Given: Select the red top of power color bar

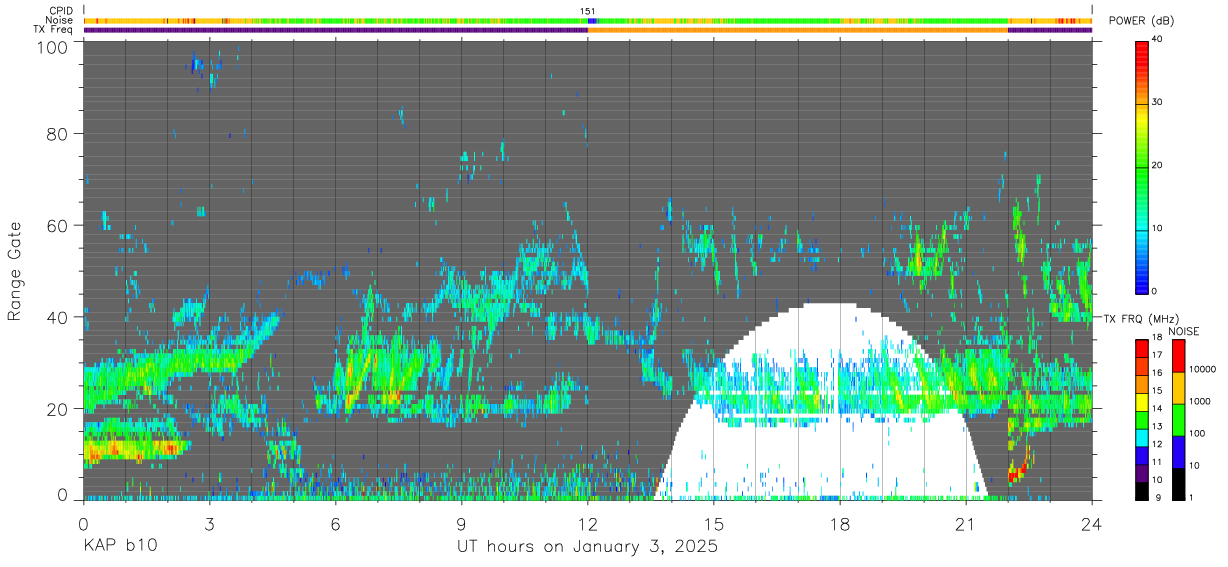Looking at the screenshot, I should point(1142,50).
